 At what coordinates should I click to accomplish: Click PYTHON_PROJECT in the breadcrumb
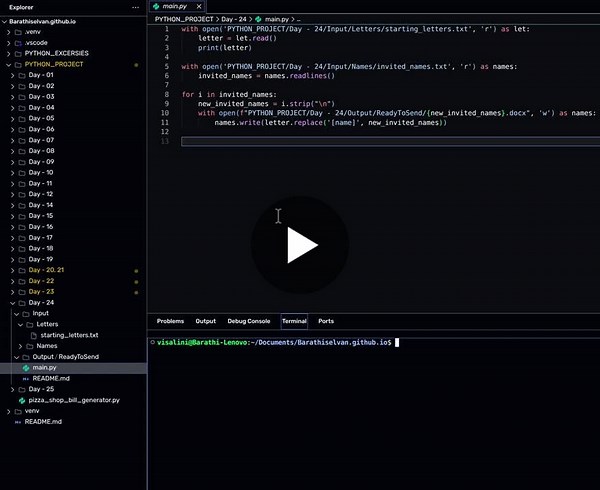pos(184,19)
